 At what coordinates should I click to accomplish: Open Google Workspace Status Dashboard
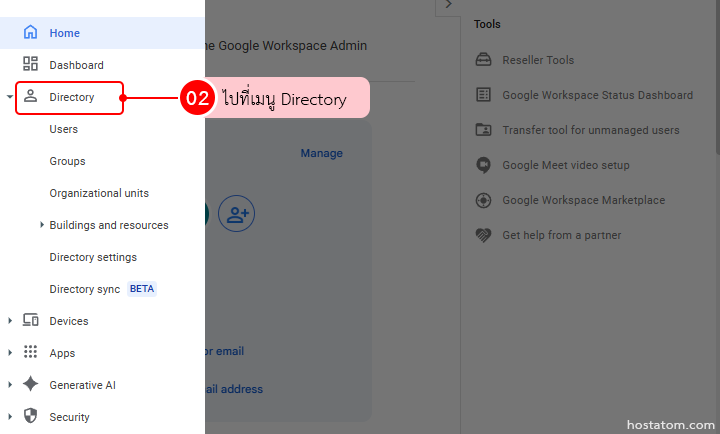(x=597, y=95)
